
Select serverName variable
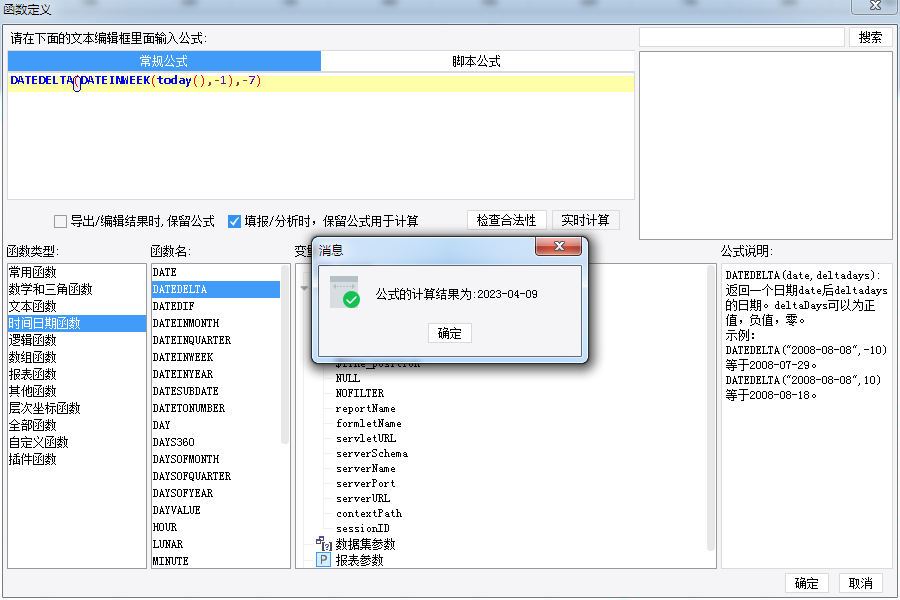[366, 469]
